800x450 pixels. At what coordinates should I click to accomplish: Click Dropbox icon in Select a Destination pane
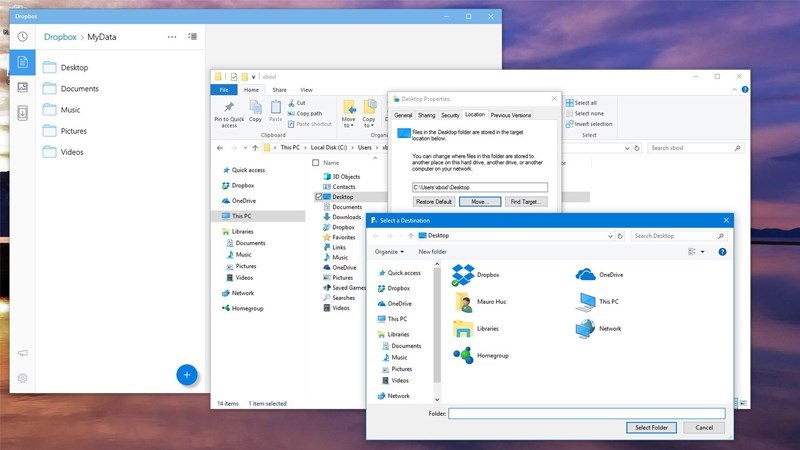click(x=463, y=275)
